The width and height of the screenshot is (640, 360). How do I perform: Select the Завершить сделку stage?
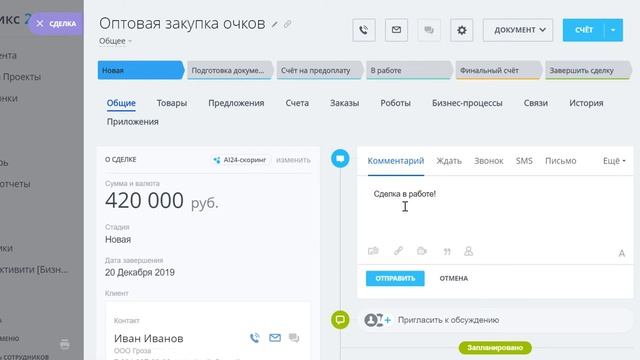pos(588,70)
